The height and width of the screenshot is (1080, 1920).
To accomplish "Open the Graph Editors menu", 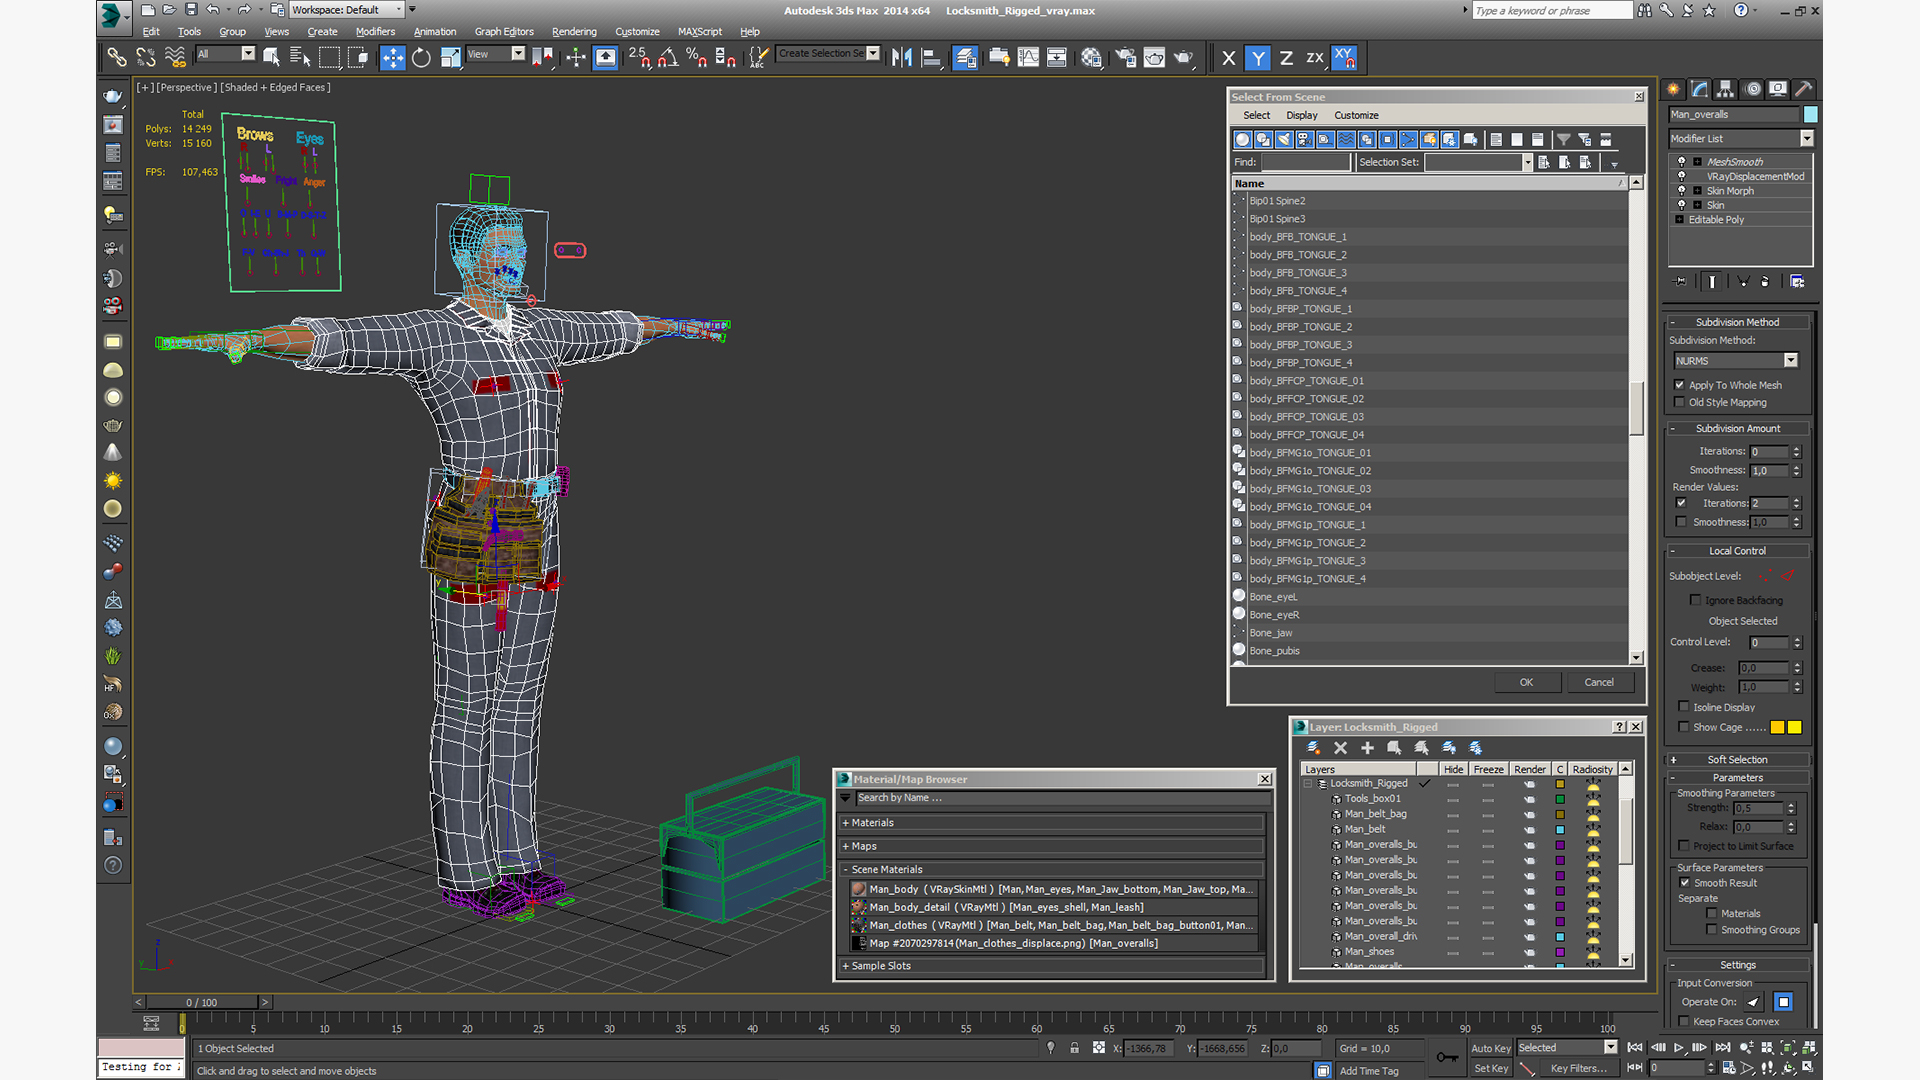I will coord(504,32).
